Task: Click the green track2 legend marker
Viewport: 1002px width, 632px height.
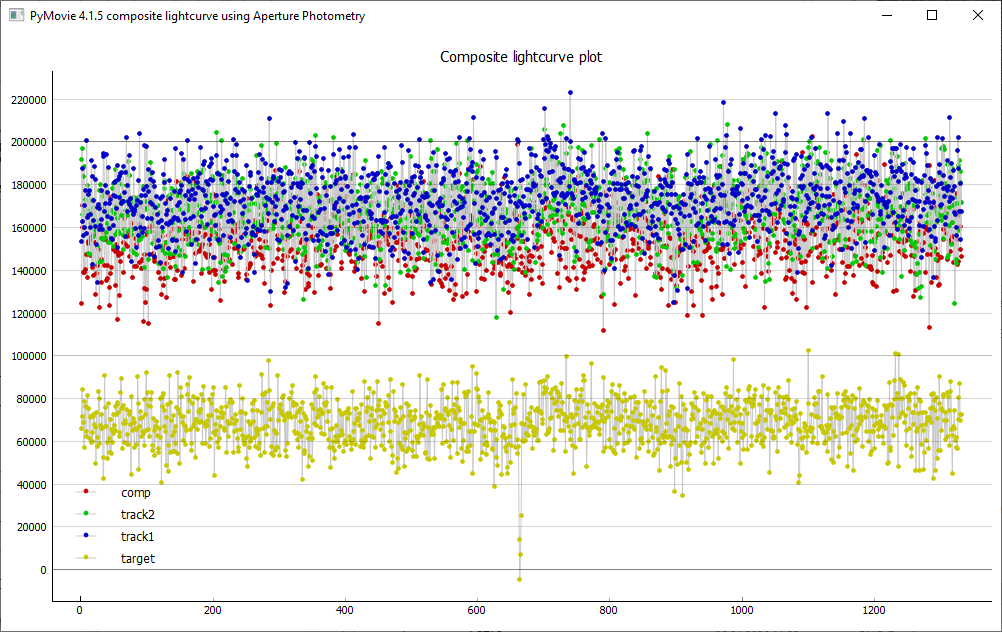Action: pyautogui.click(x=86, y=514)
